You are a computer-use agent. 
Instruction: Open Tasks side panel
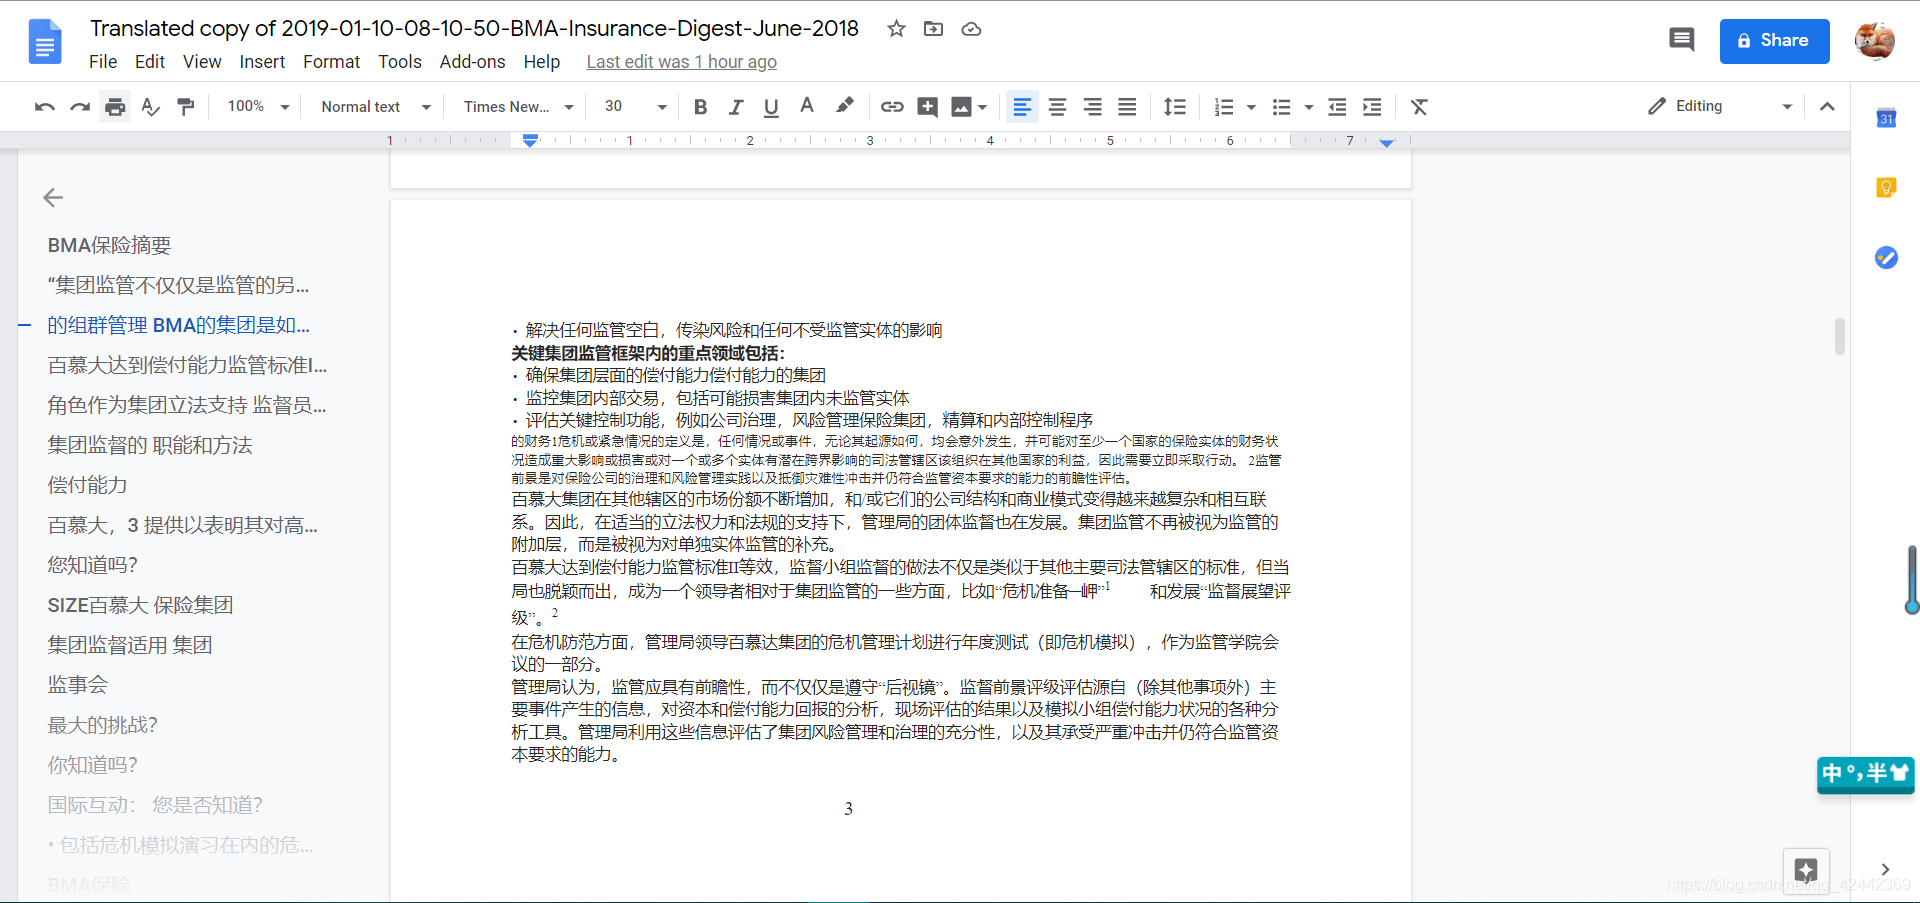click(1886, 258)
